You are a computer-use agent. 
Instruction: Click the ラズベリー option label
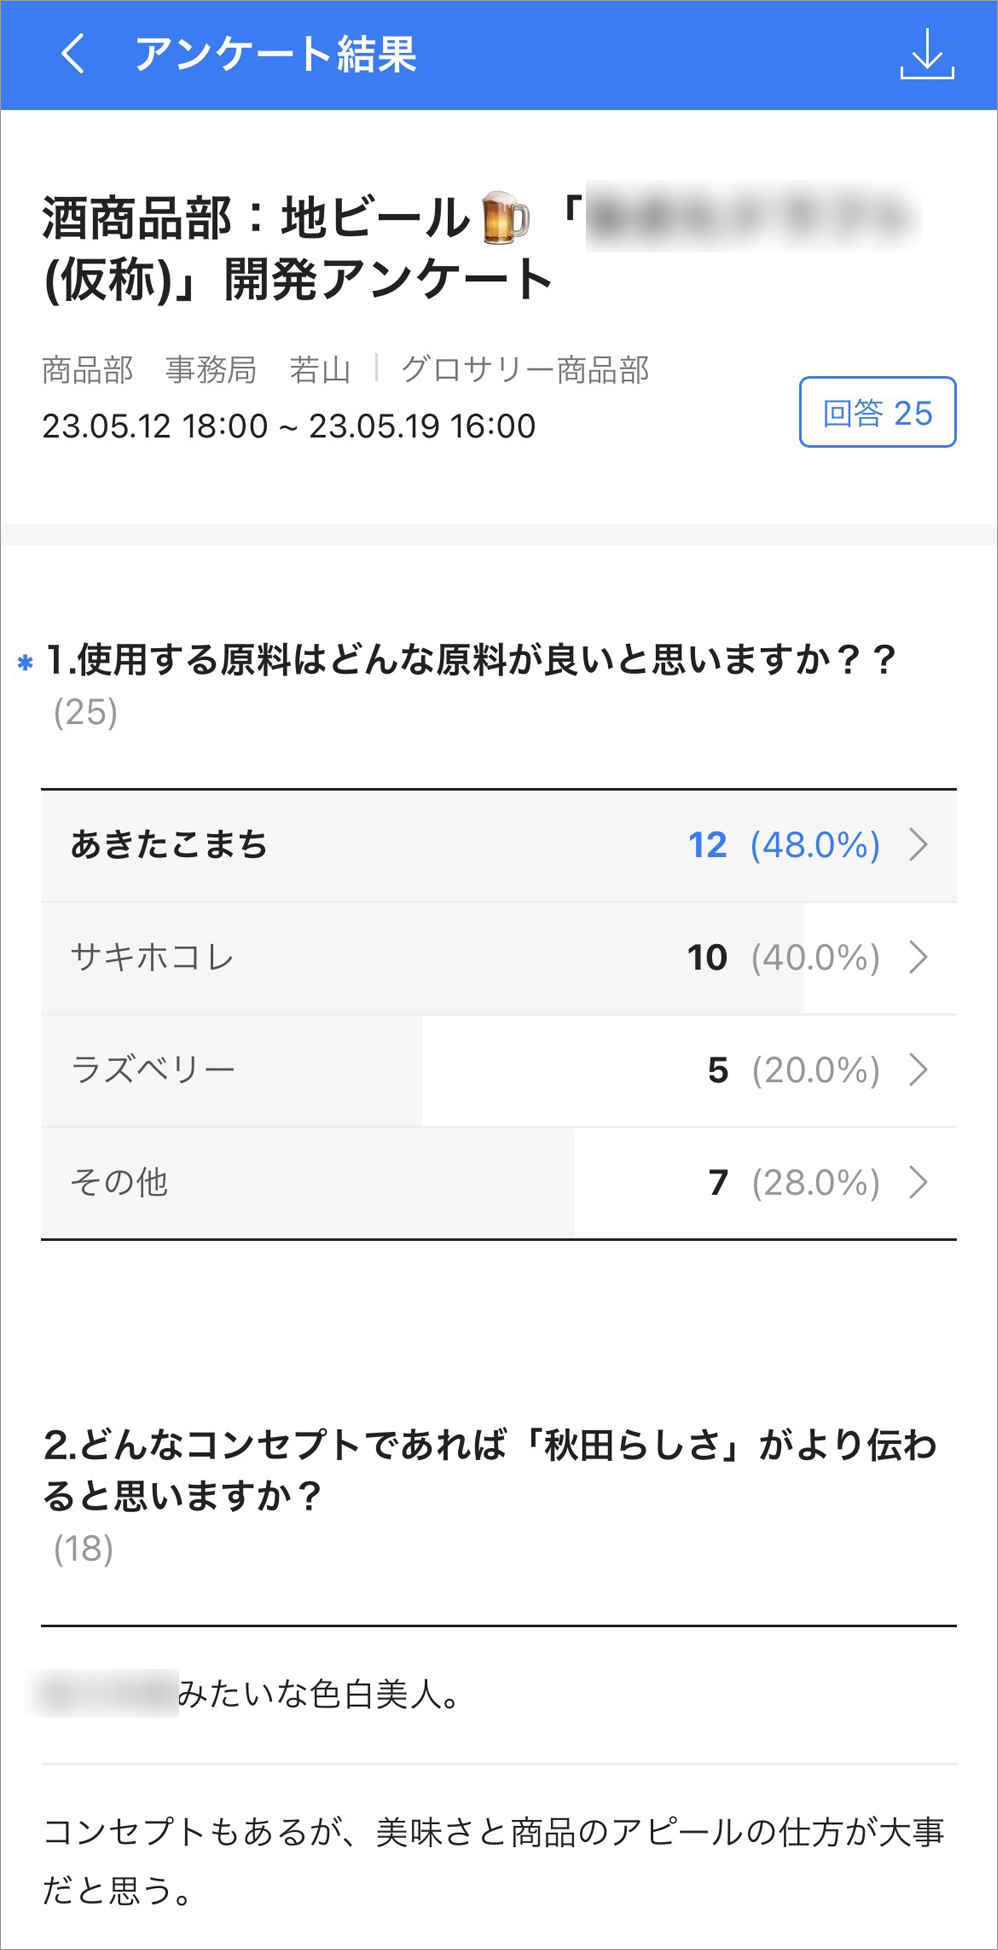[153, 1070]
